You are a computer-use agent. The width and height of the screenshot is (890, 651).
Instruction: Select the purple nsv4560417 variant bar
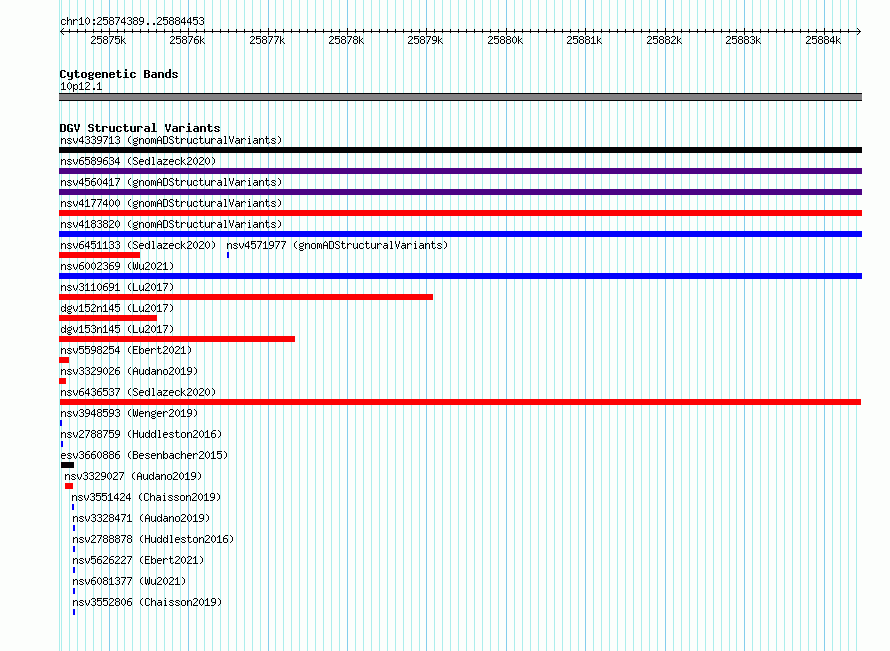pos(460,192)
